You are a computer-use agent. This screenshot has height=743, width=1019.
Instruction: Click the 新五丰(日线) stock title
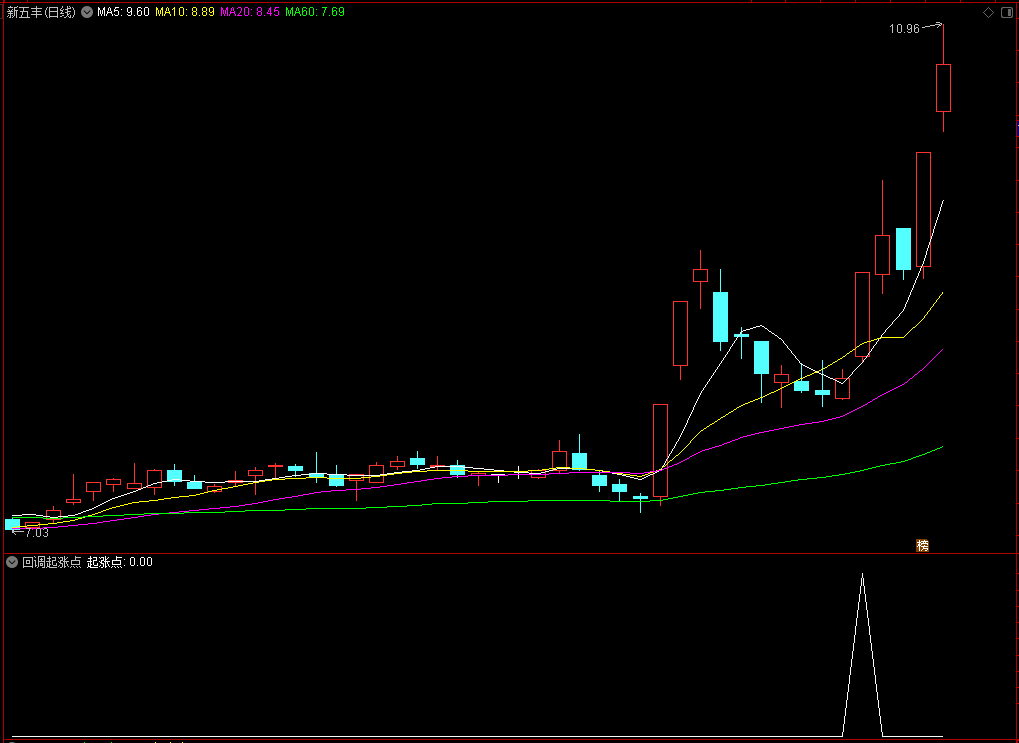[x=41, y=12]
